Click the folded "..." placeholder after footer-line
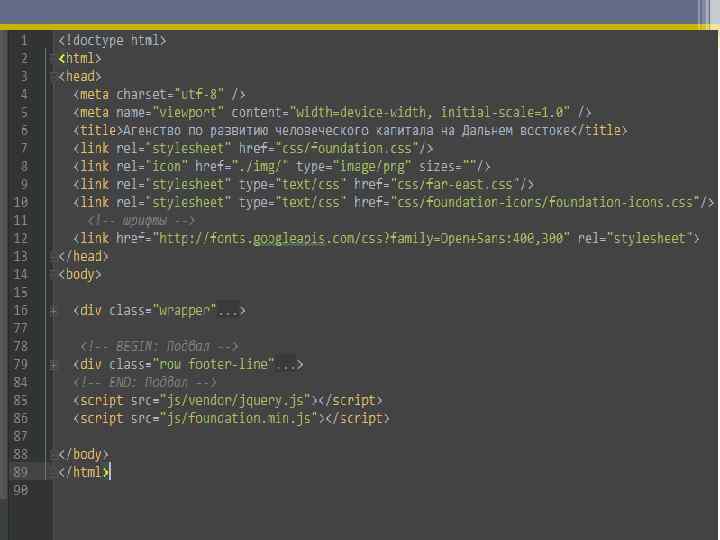Viewport: 720px width, 540px height. click(x=286, y=365)
